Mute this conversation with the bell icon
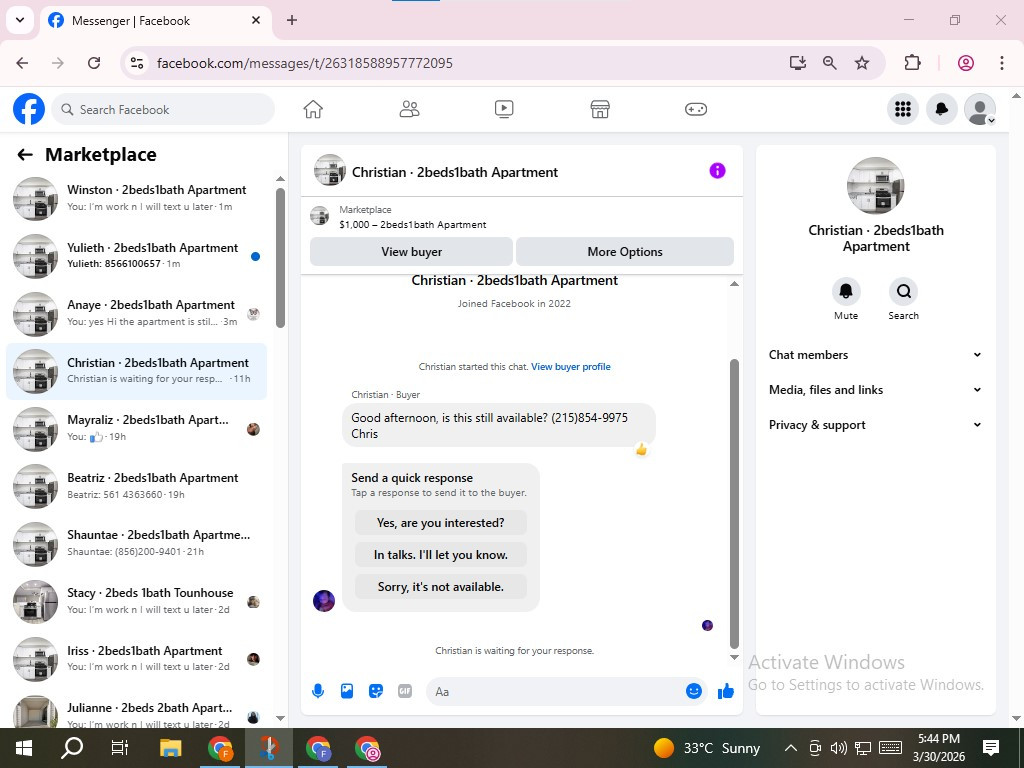Screen dimensions: 1024x768 846,291
